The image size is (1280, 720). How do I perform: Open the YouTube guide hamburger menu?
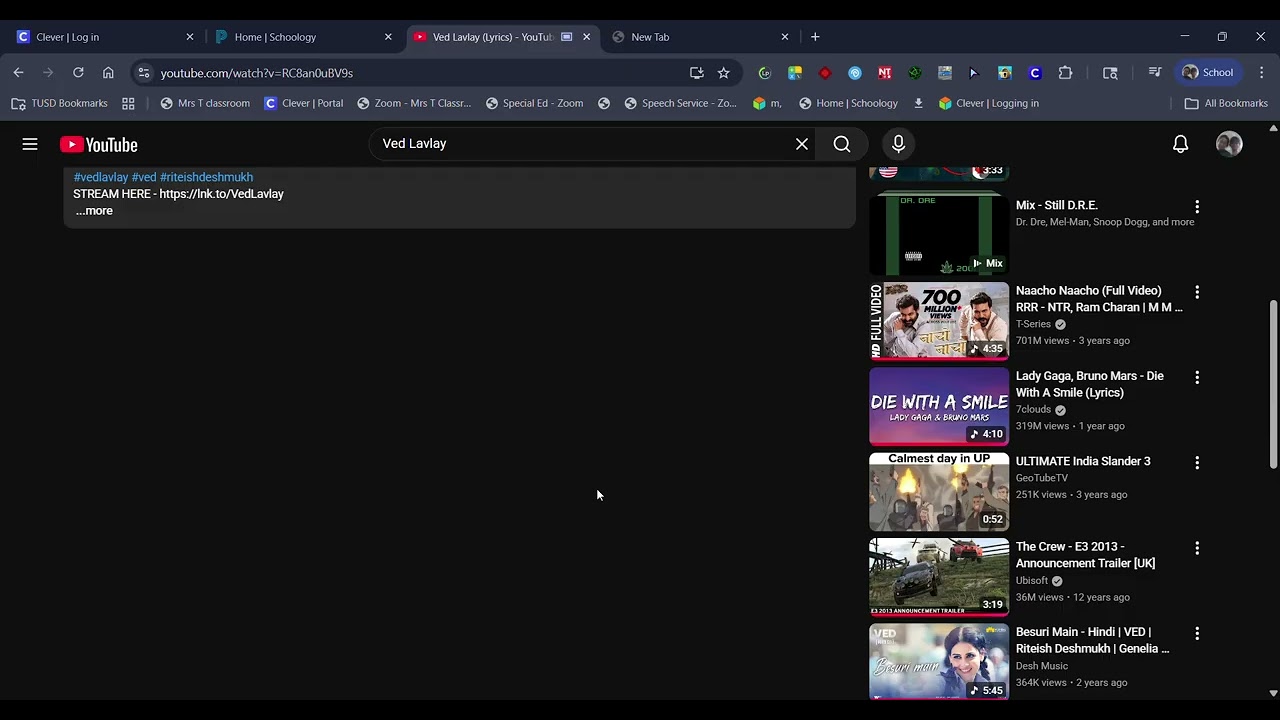[30, 144]
